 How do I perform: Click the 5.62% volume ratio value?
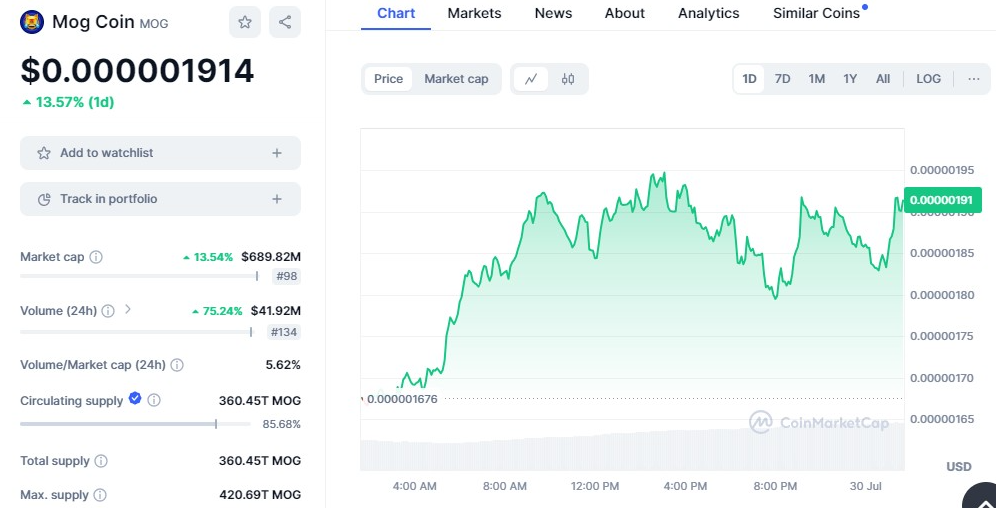point(283,365)
